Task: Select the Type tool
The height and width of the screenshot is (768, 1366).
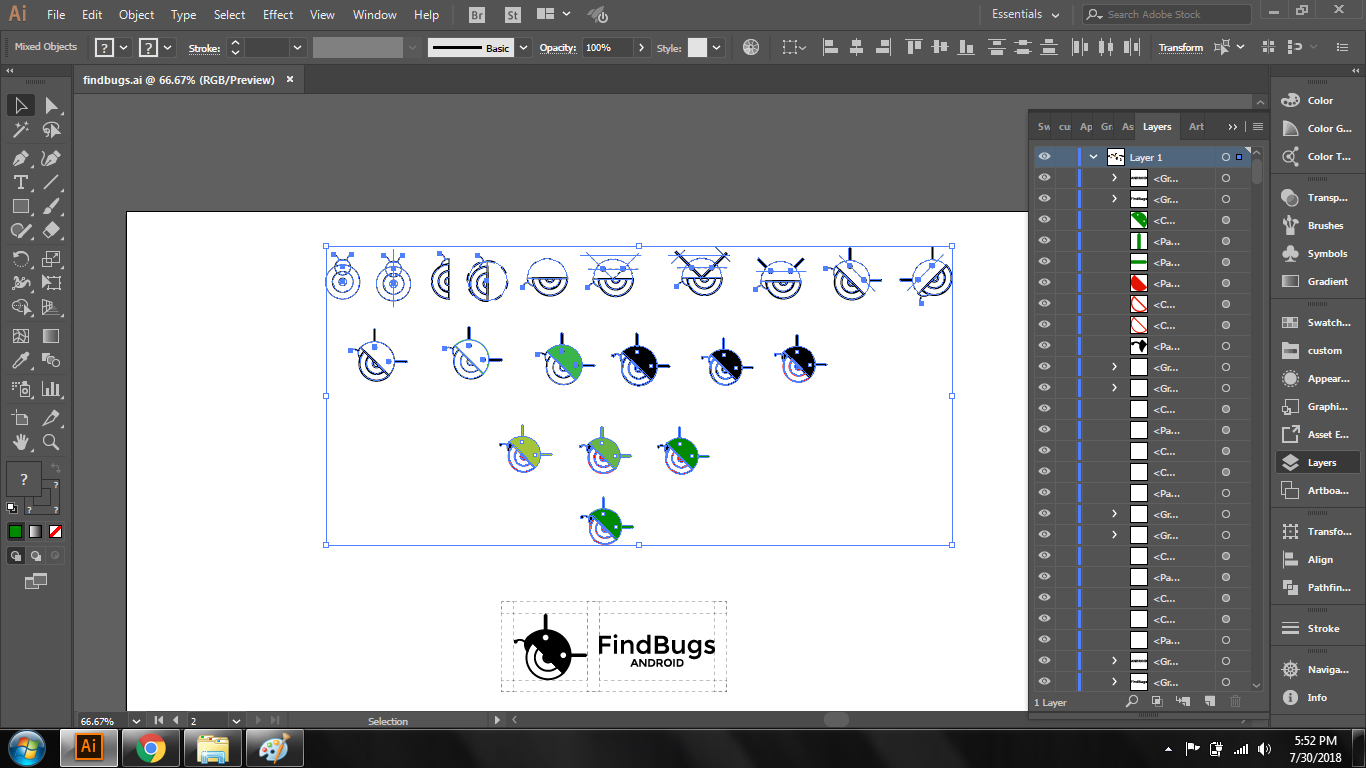Action: coord(20,182)
